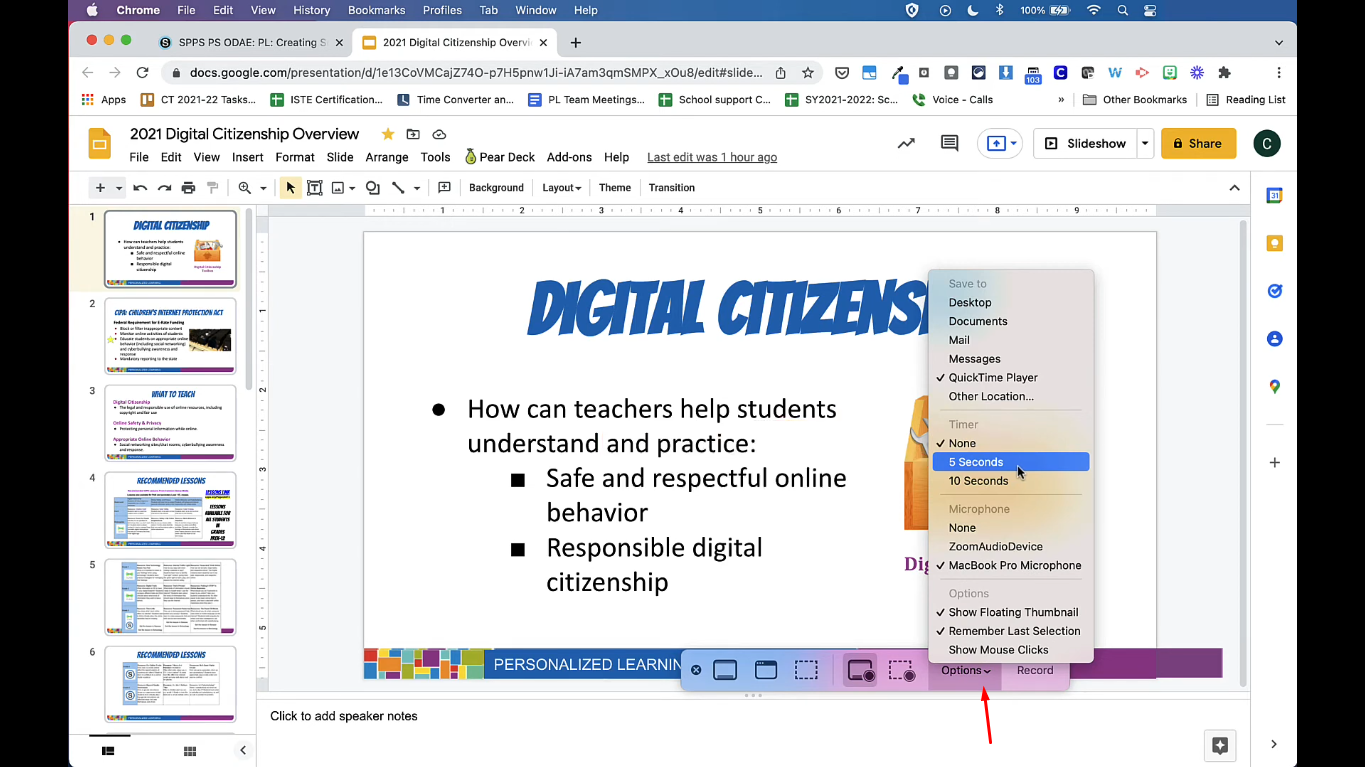Image resolution: width=1365 pixels, height=767 pixels.
Task: Open the Arrange menu
Action: tap(386, 157)
